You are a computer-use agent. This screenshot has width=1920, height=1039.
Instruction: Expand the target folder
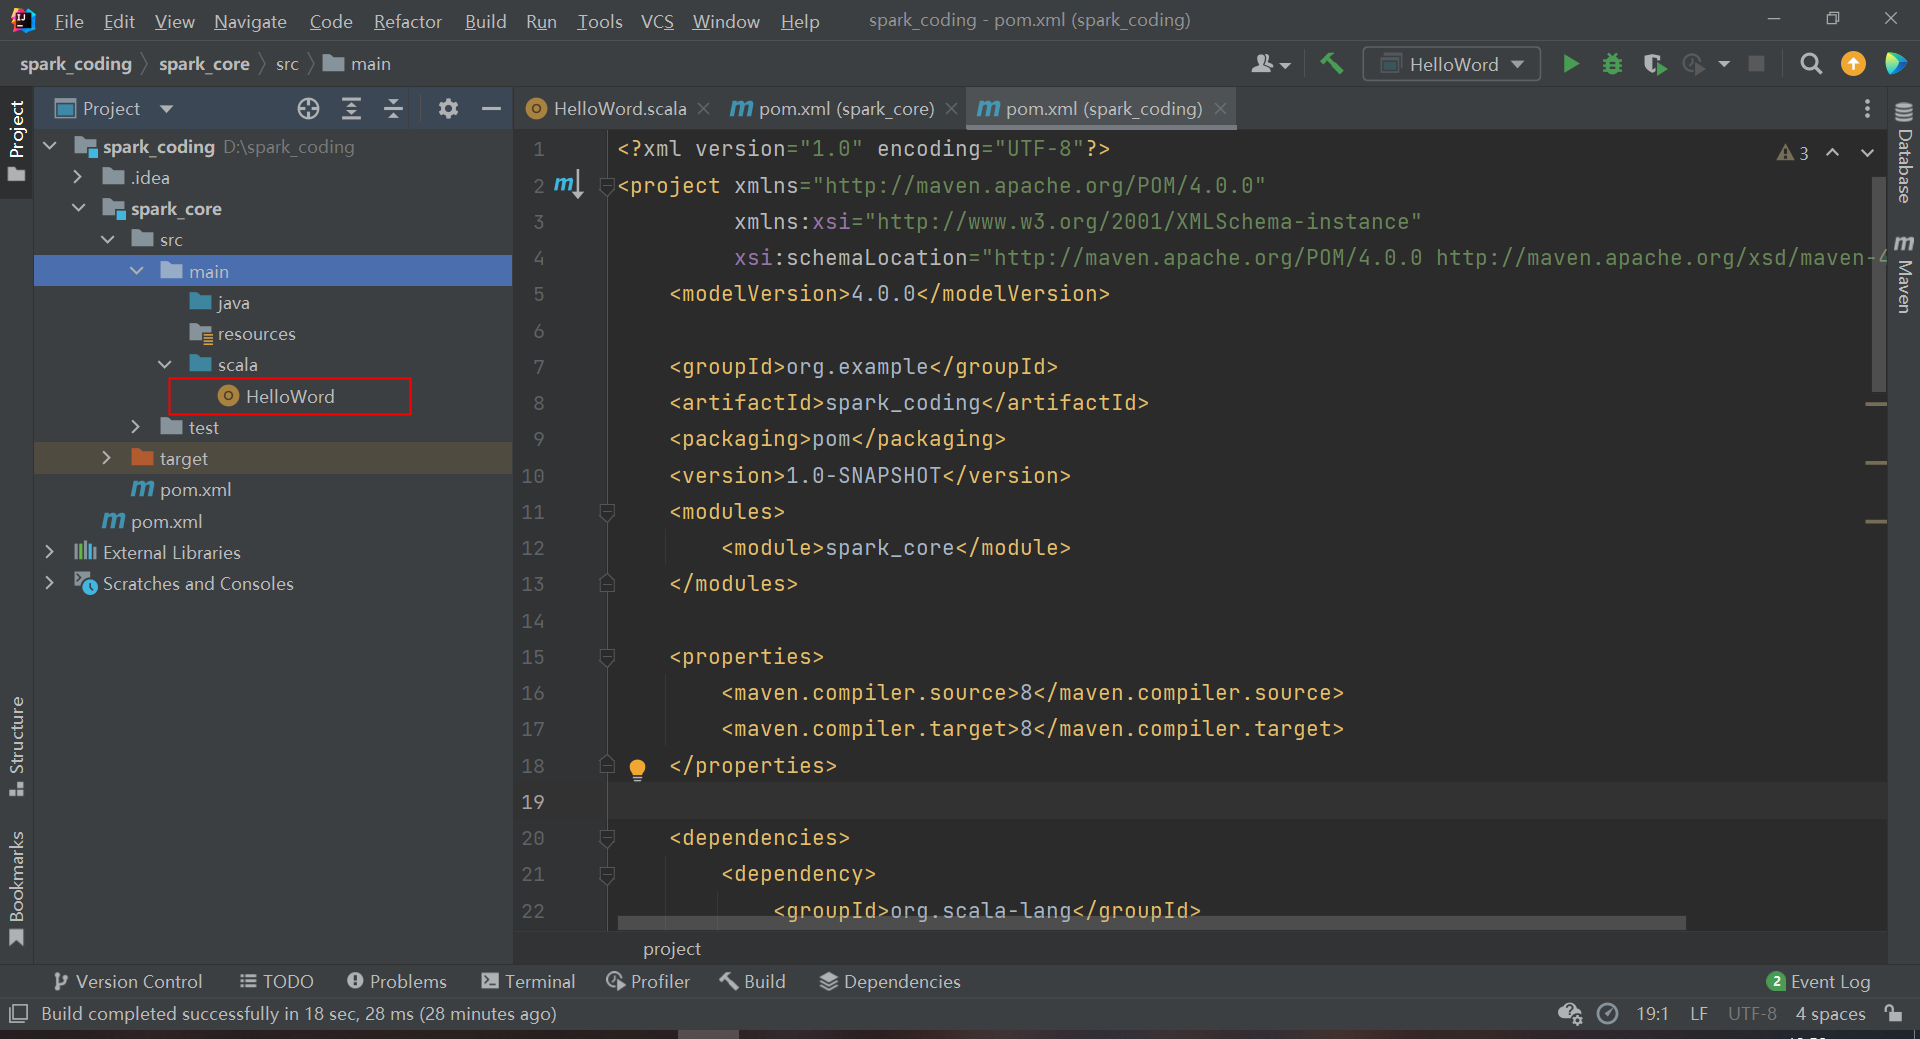click(107, 458)
